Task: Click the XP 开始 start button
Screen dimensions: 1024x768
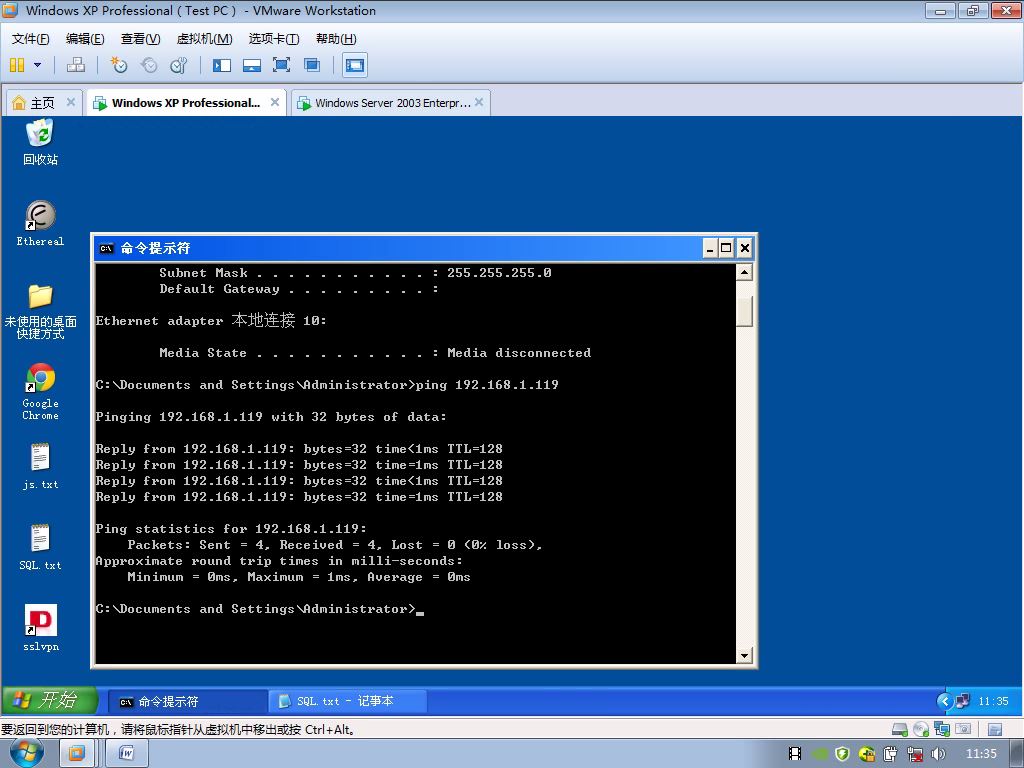Action: (x=50, y=701)
